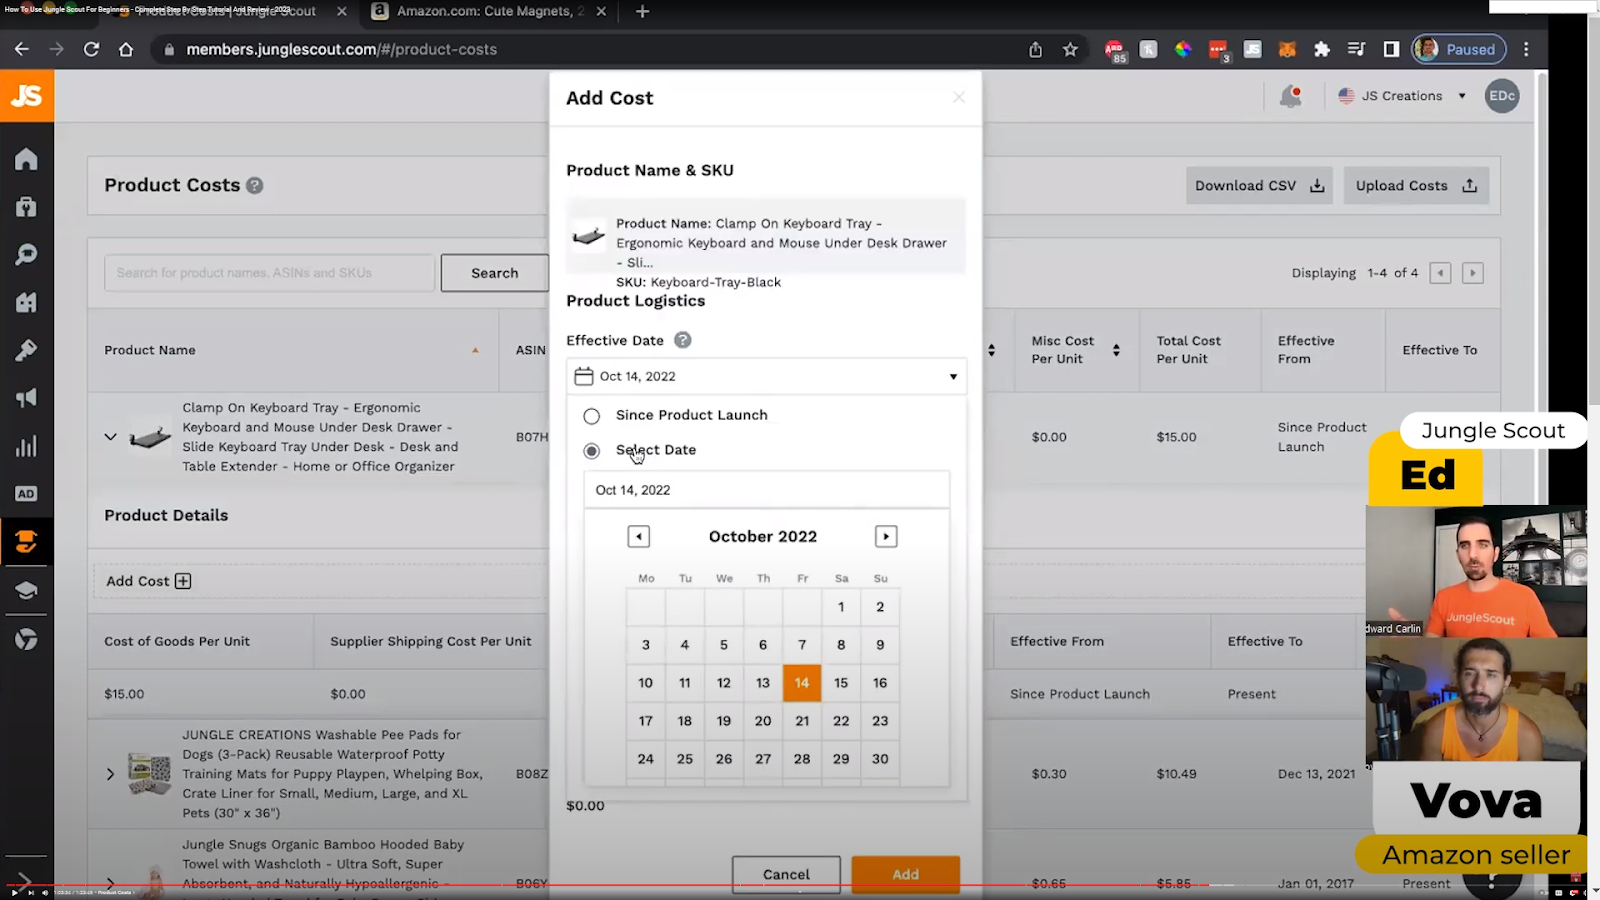The width and height of the screenshot is (1600, 900).
Task: Select October 15 in the calendar
Action: 841,683
